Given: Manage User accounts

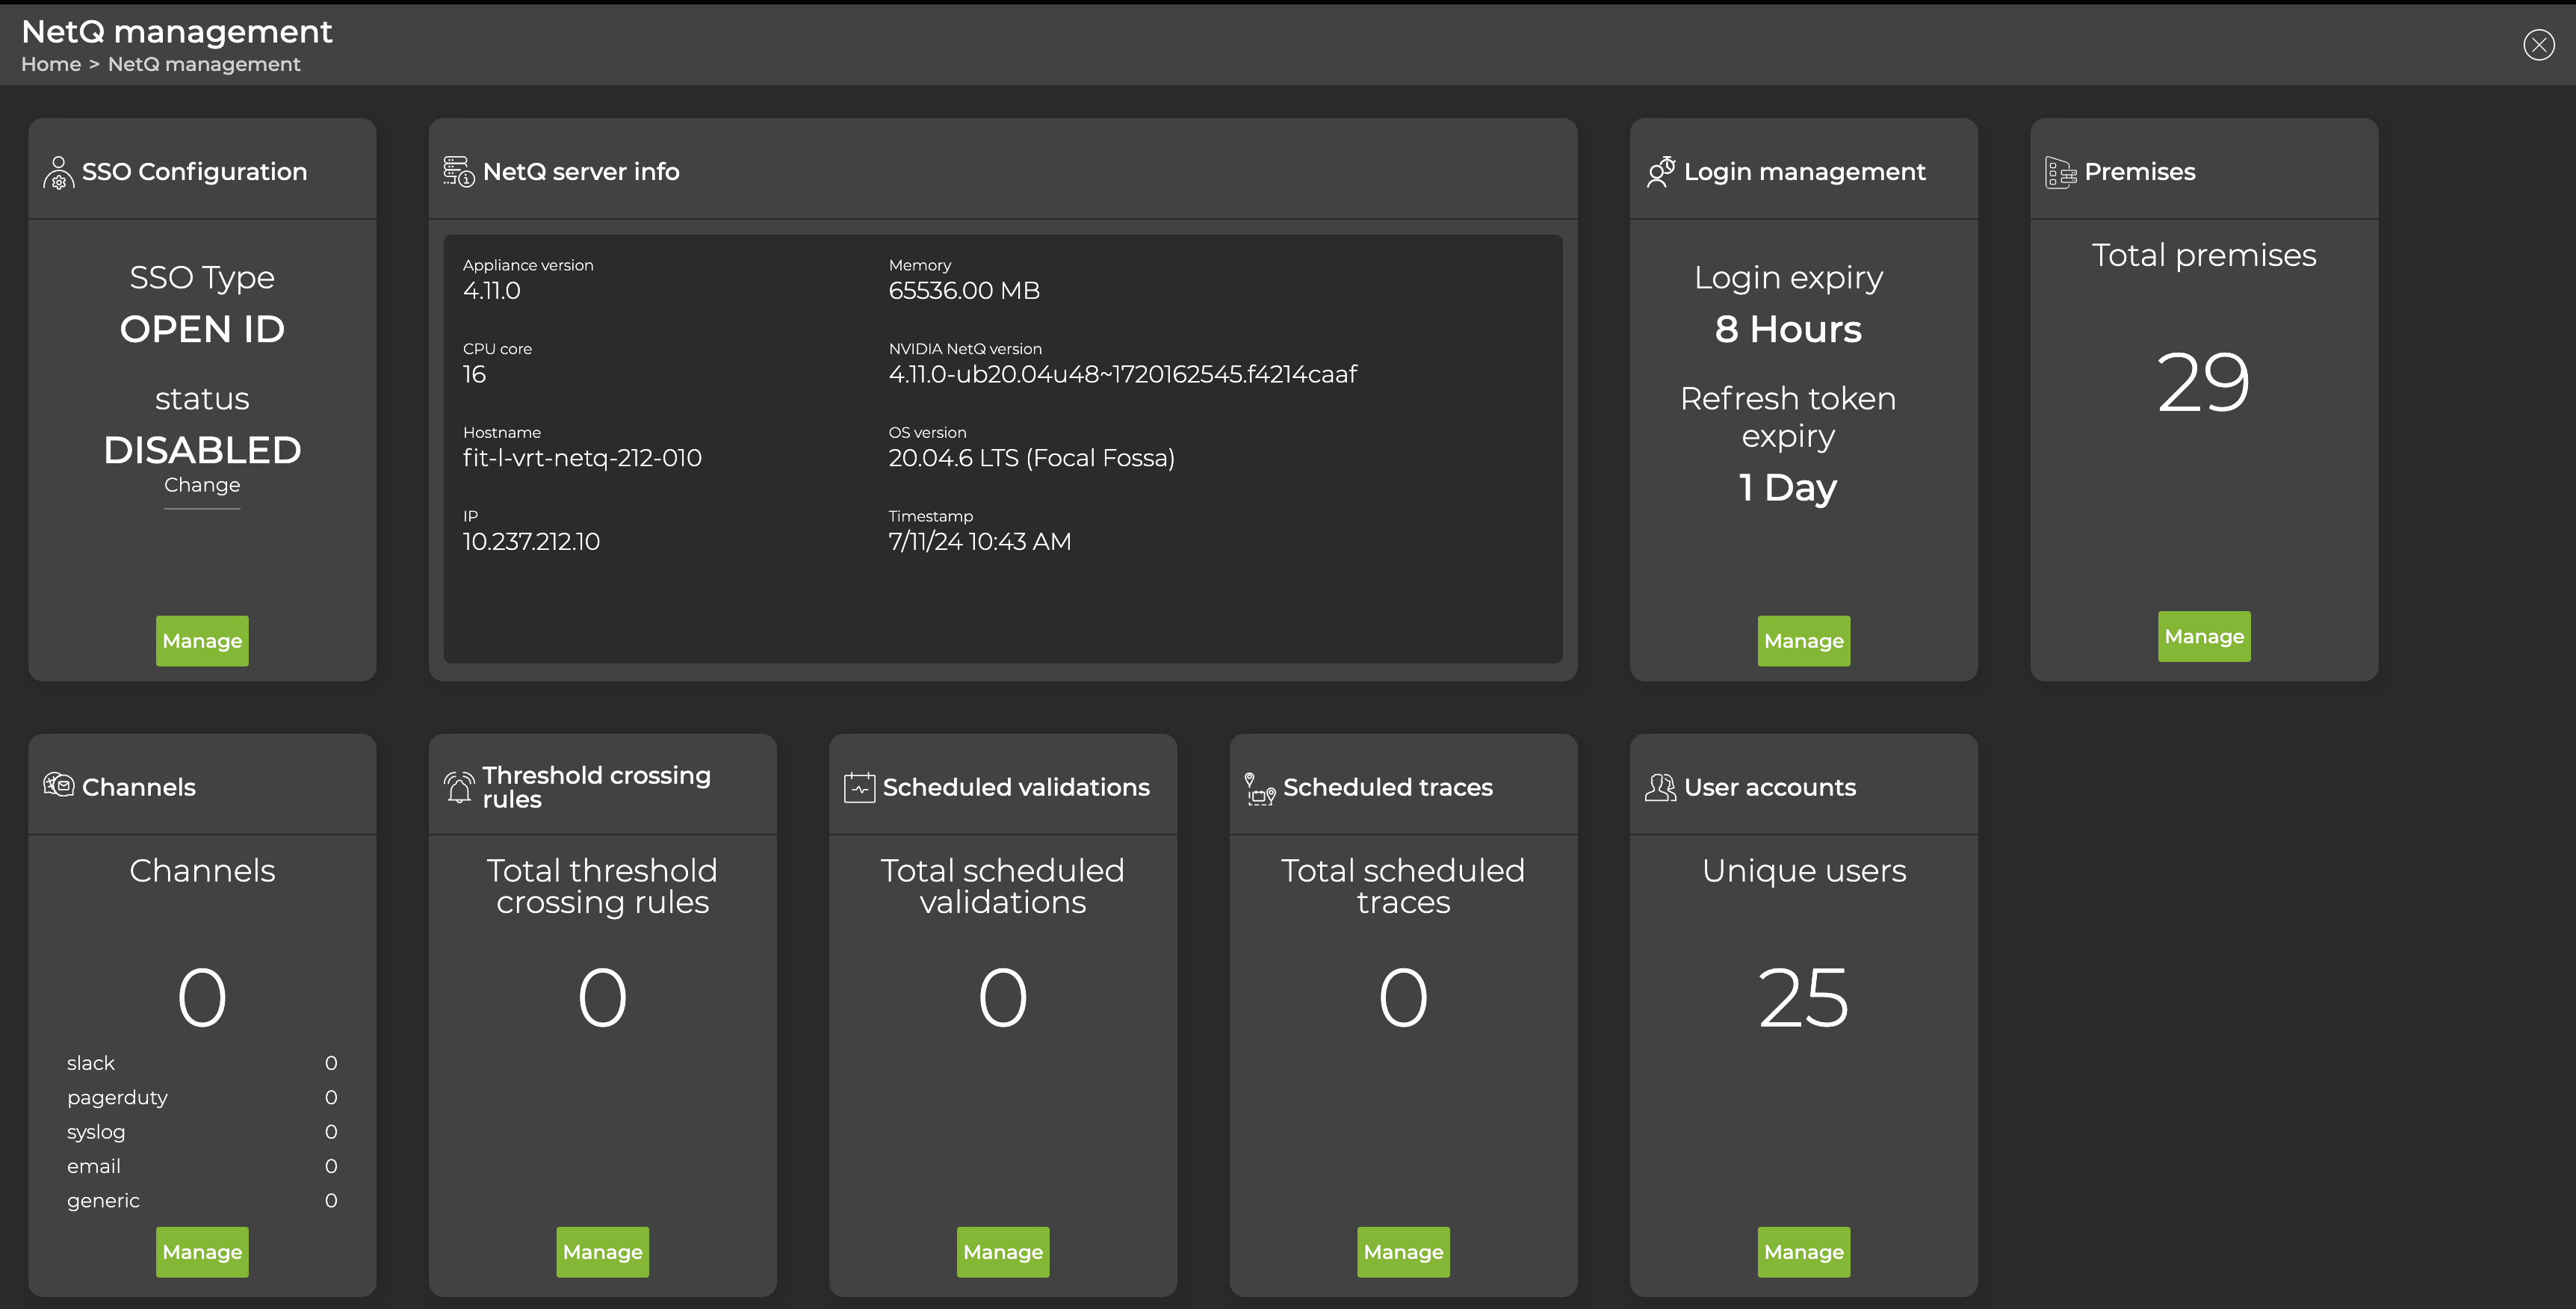Looking at the screenshot, I should coord(1803,1251).
